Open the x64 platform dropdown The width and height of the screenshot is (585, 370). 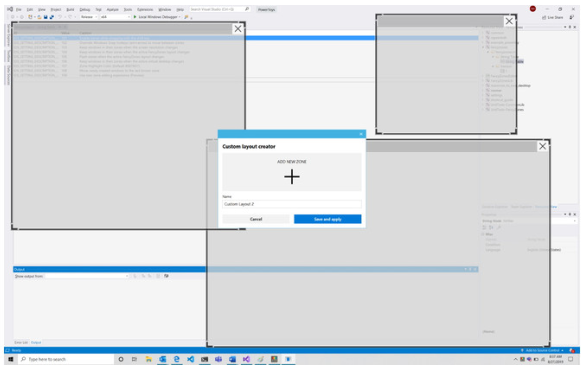pos(115,17)
